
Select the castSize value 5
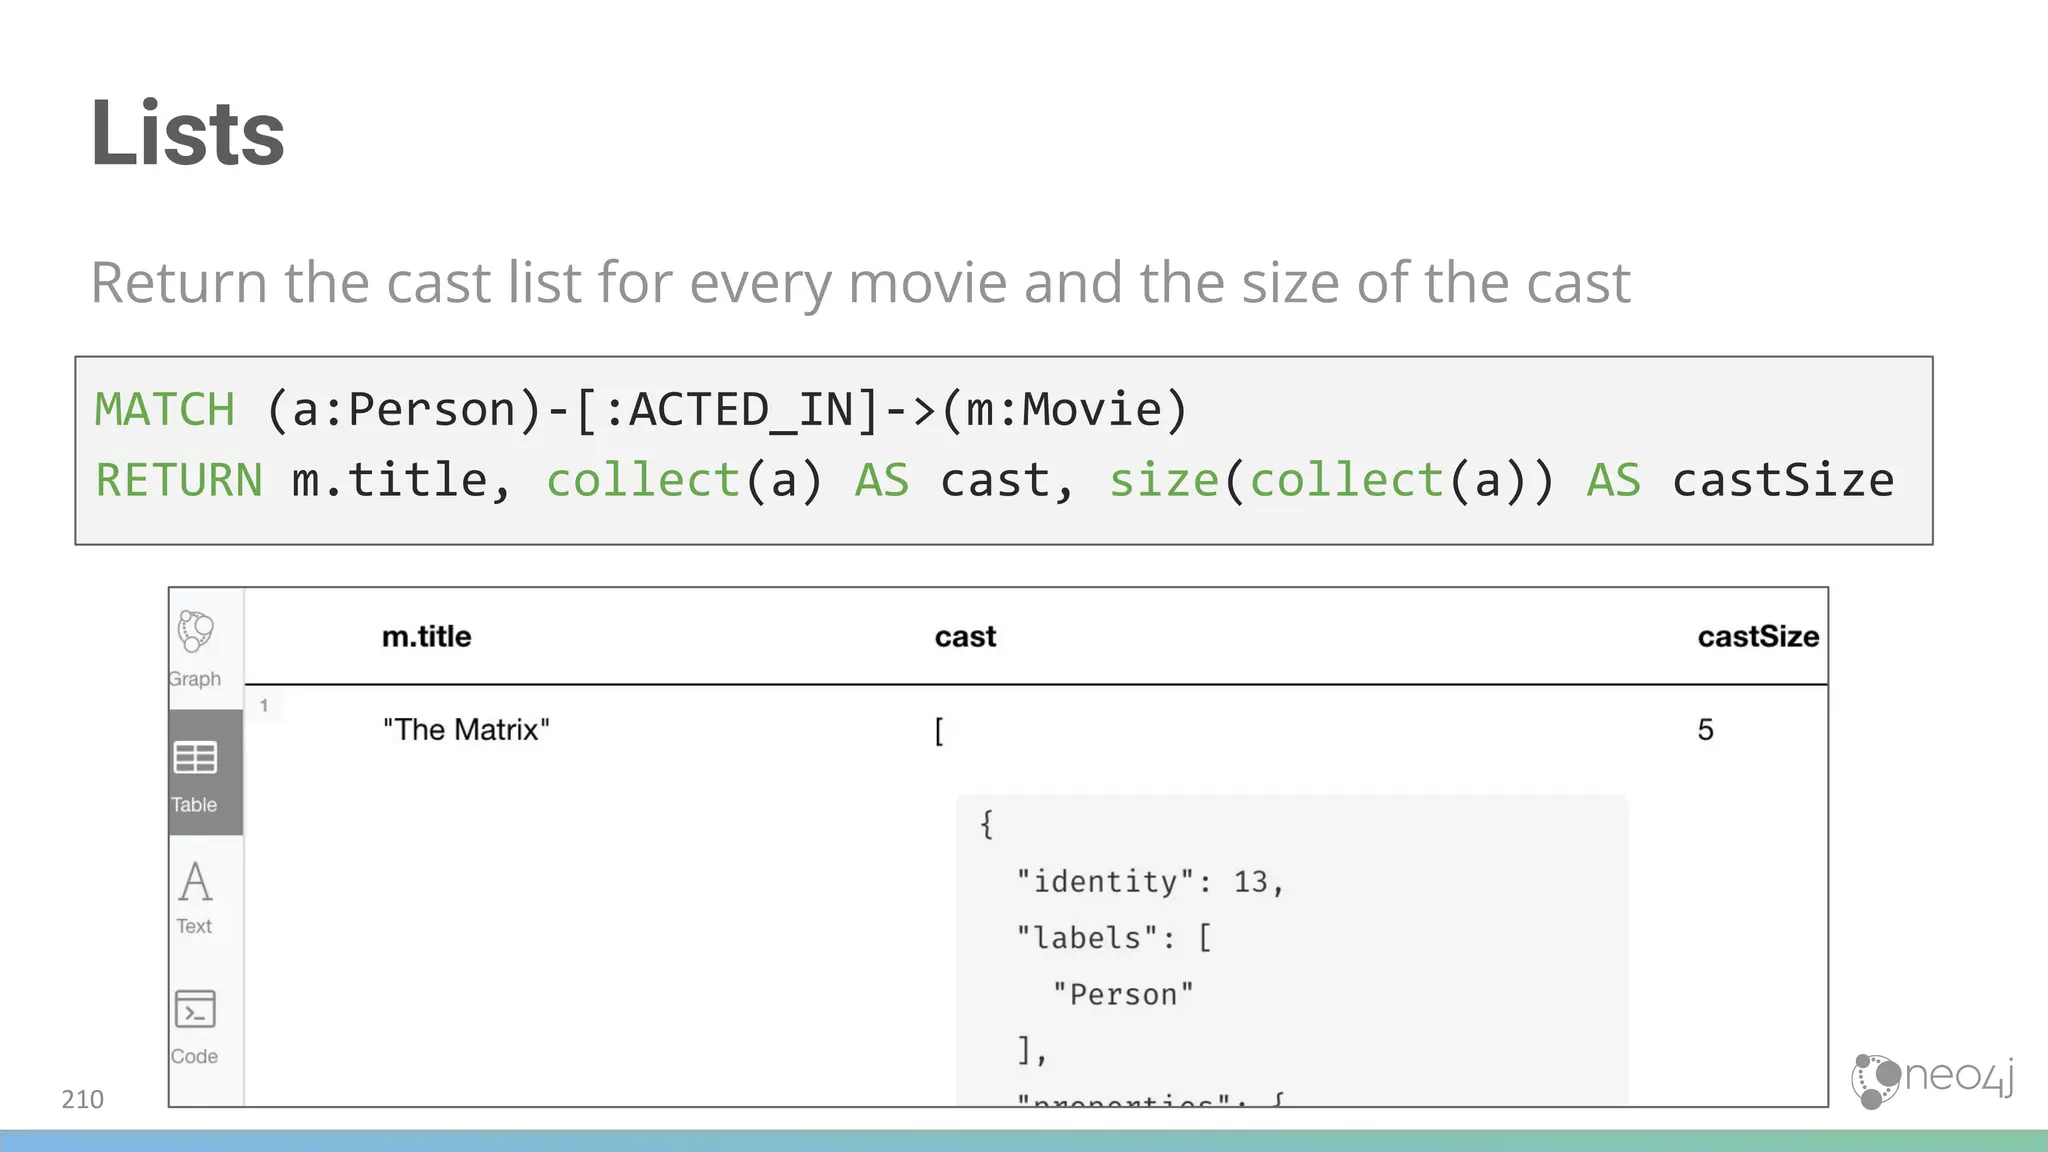[x=1705, y=730]
